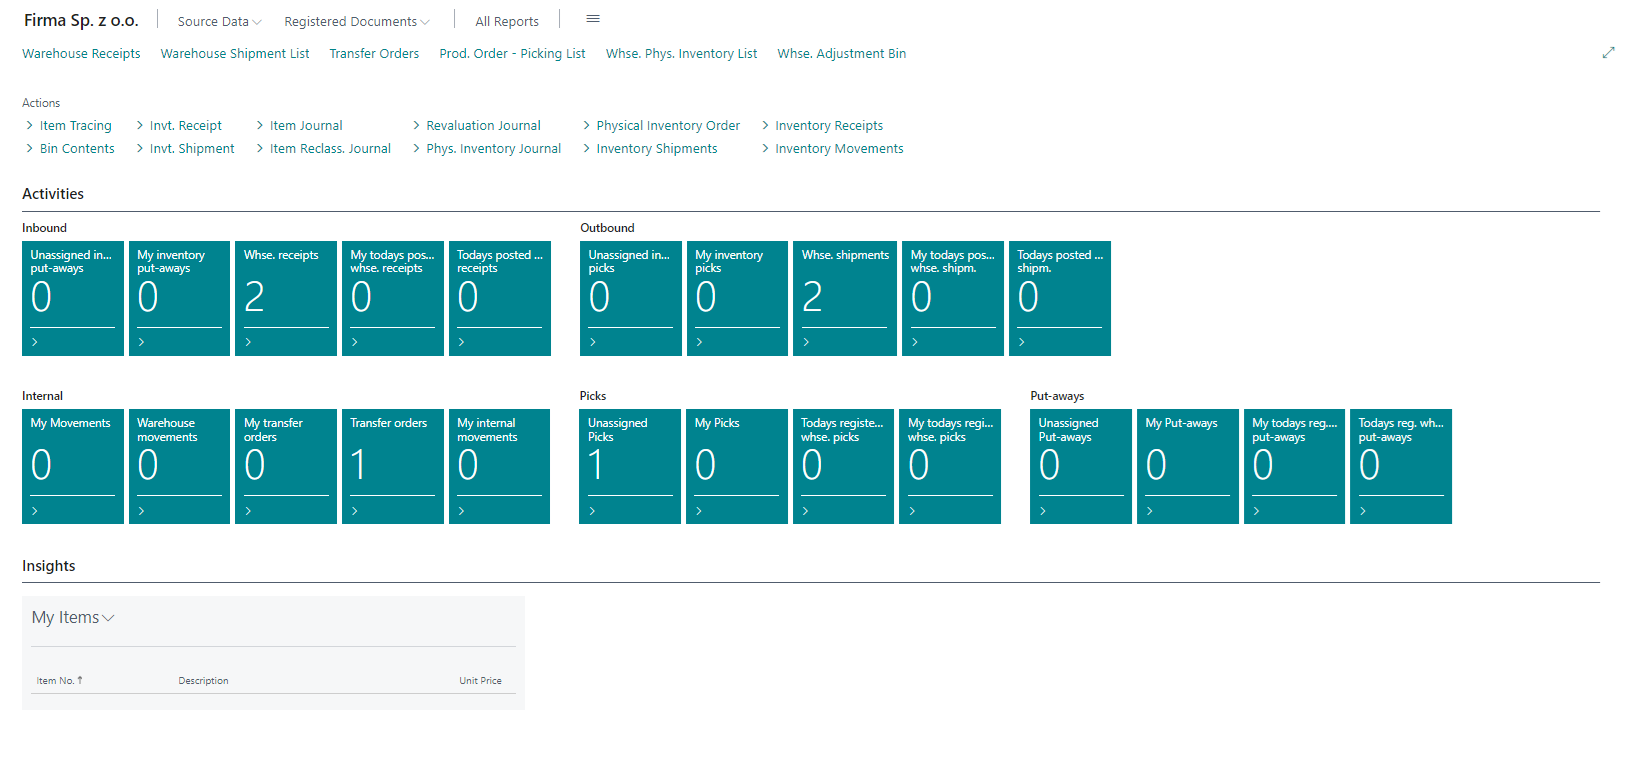Open the All Reports menu

tap(506, 21)
